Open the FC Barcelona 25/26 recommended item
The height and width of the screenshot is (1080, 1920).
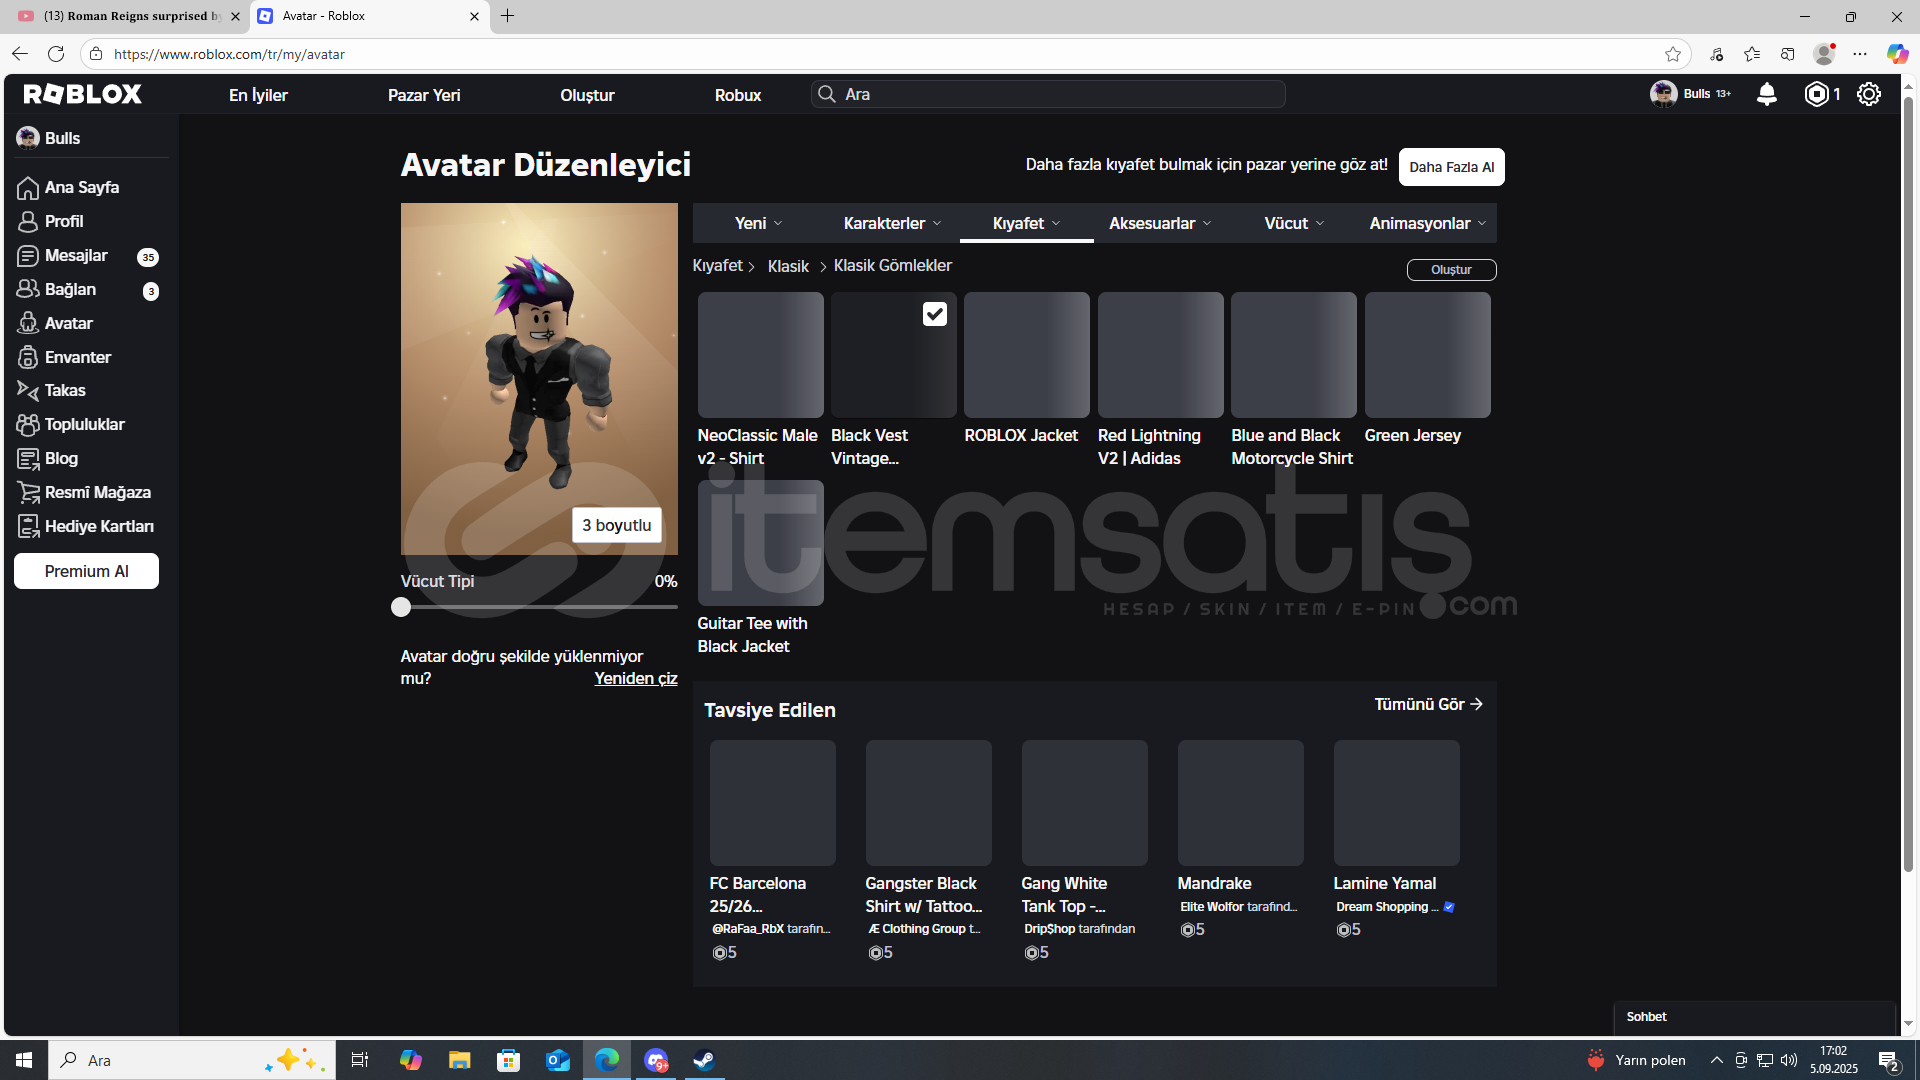click(x=772, y=803)
